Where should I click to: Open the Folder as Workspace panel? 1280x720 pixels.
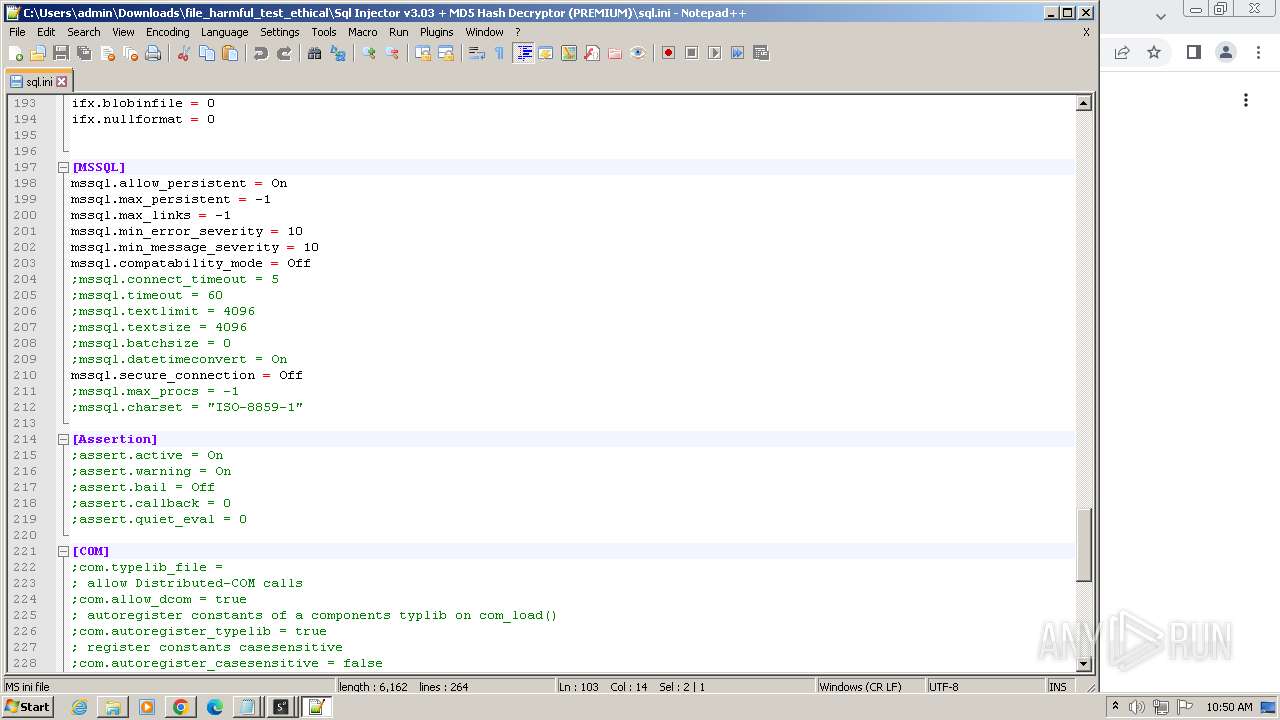615,53
